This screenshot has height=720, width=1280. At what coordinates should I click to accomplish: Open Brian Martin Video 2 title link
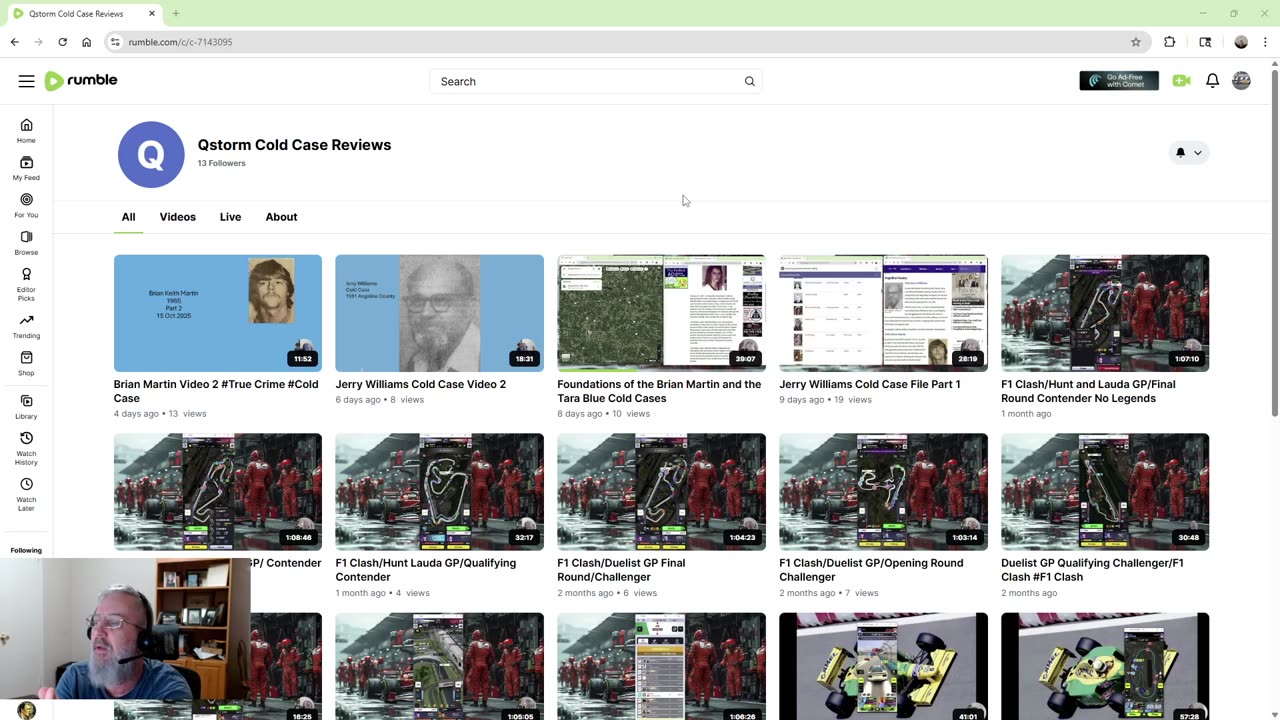tap(216, 391)
